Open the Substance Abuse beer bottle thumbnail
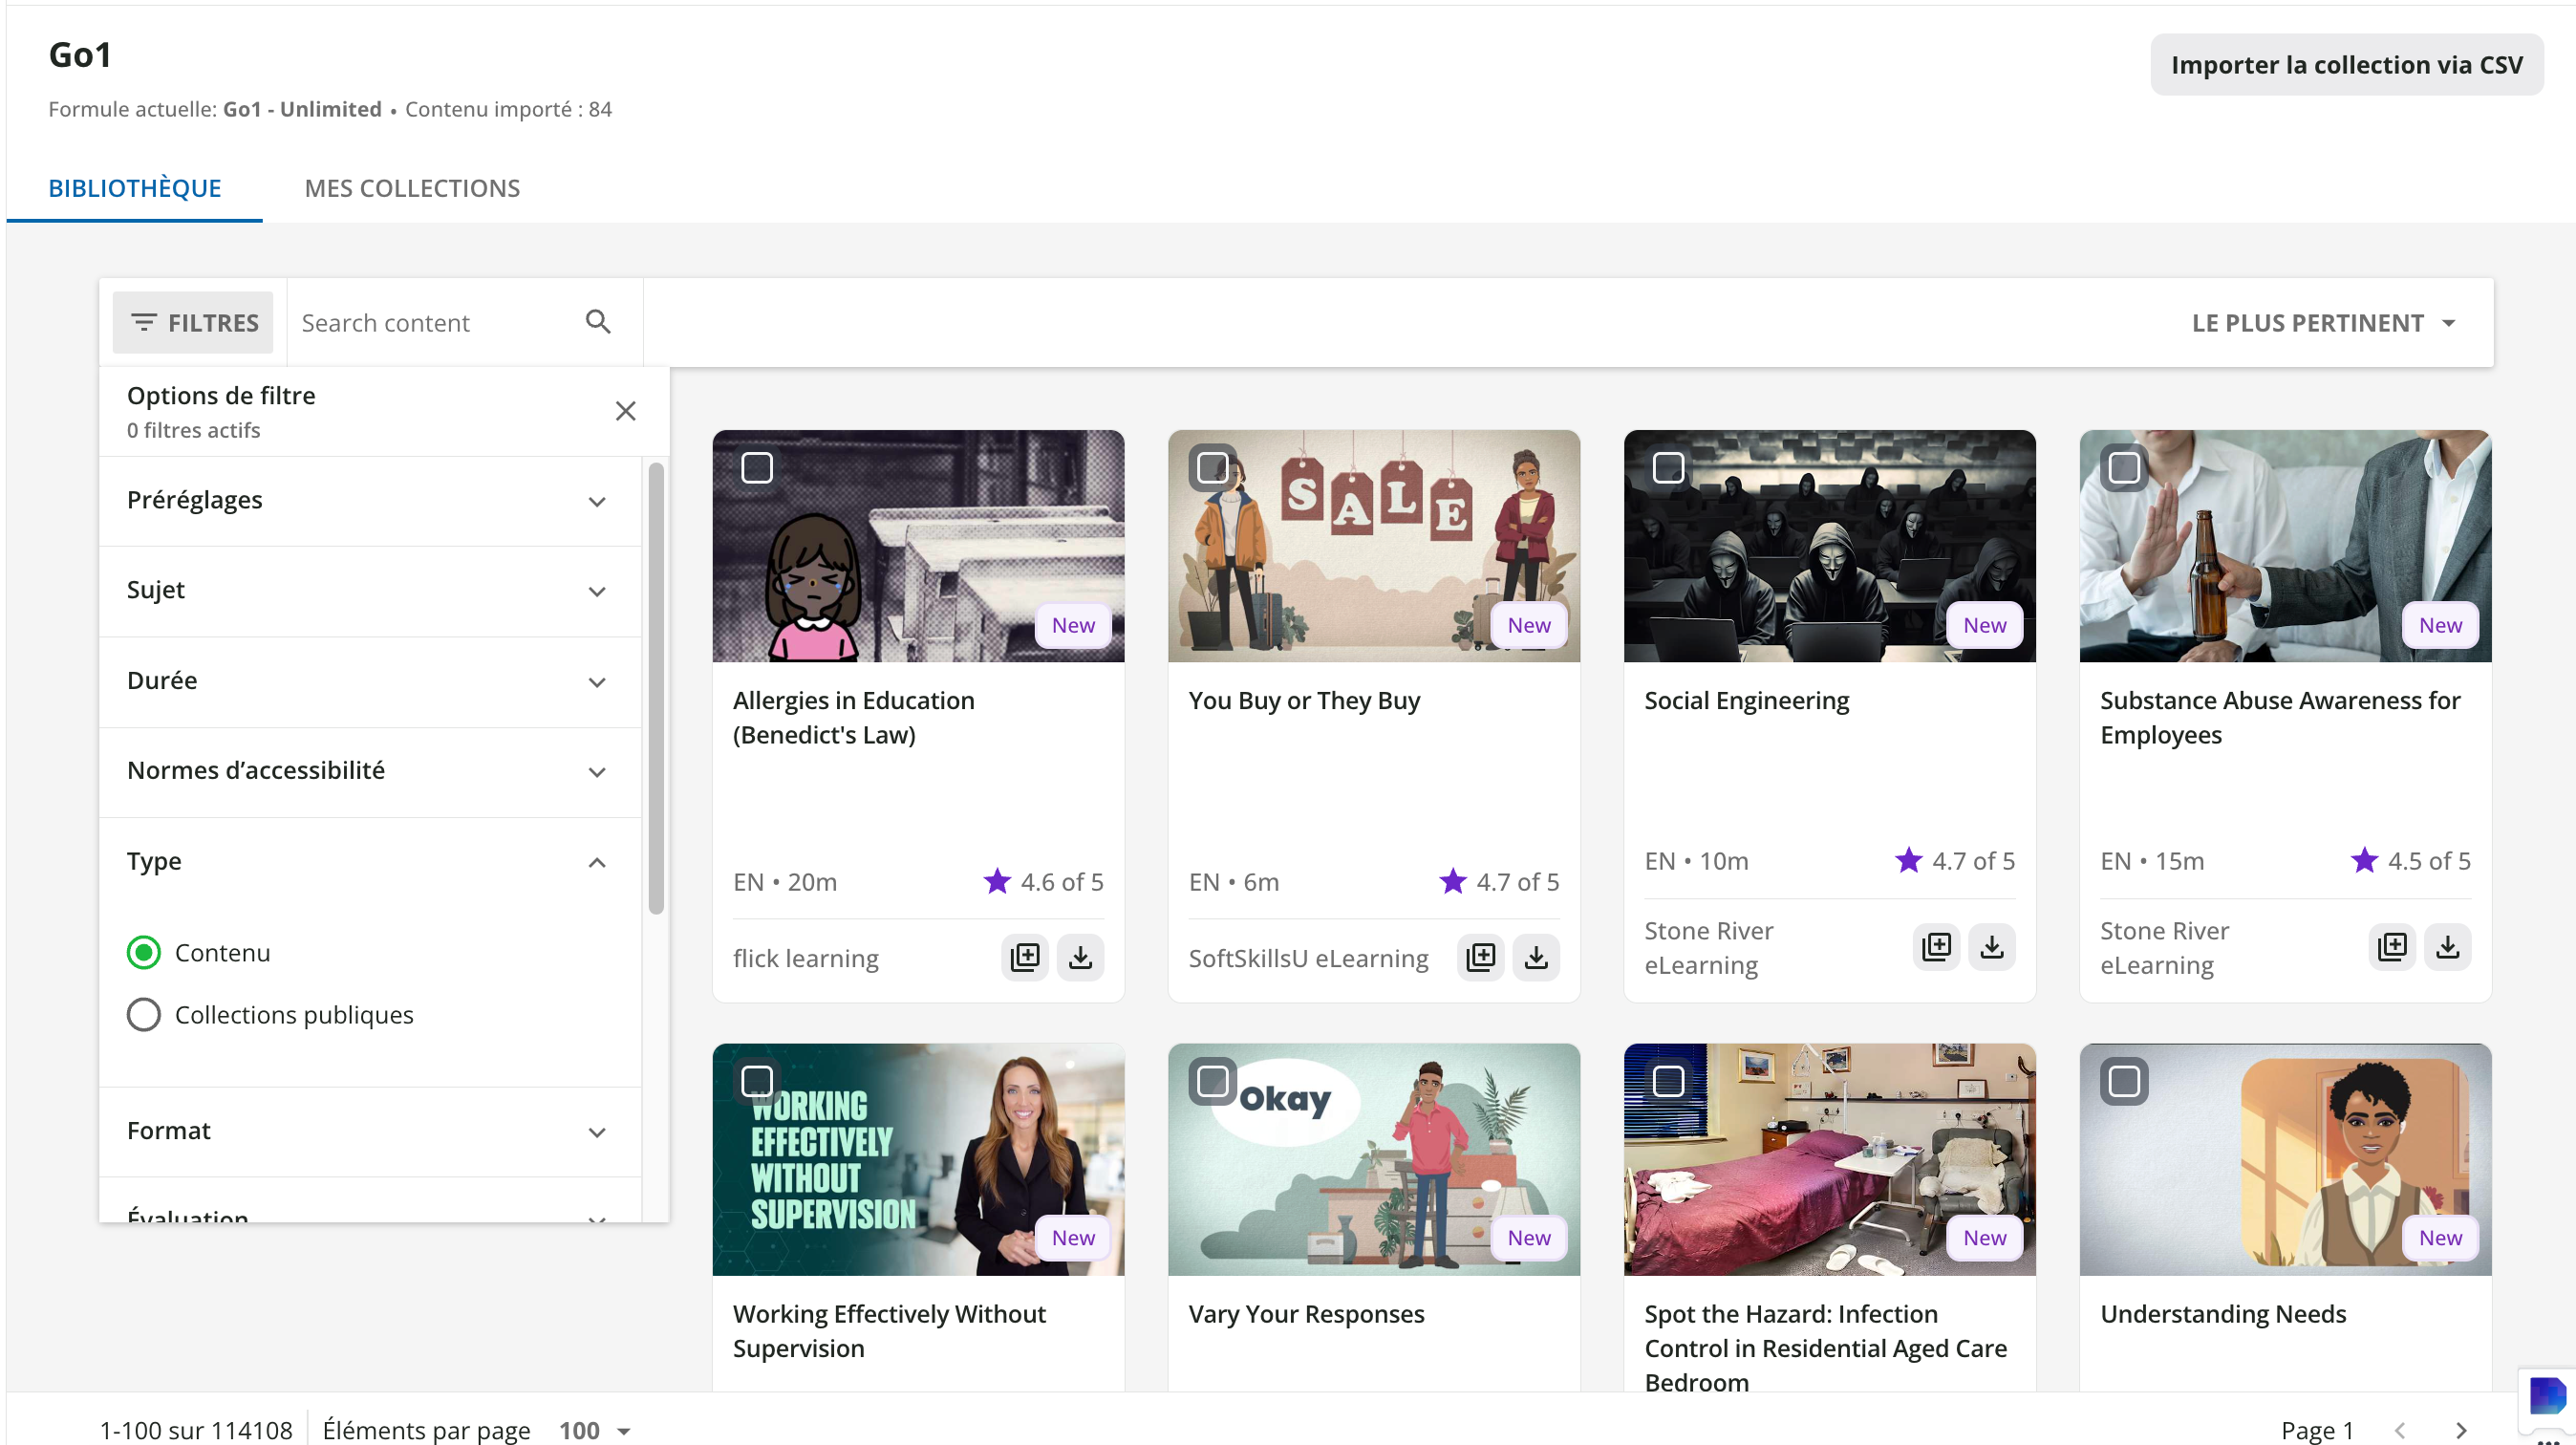Image resolution: width=2576 pixels, height=1445 pixels. coord(2285,546)
